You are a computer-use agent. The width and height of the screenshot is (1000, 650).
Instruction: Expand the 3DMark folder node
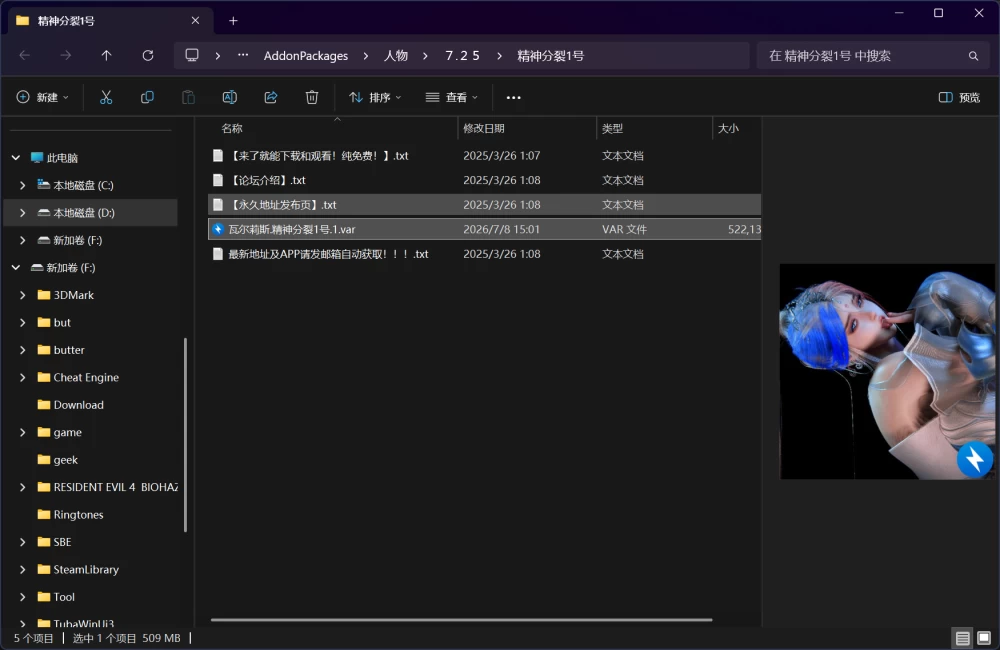[23, 295]
